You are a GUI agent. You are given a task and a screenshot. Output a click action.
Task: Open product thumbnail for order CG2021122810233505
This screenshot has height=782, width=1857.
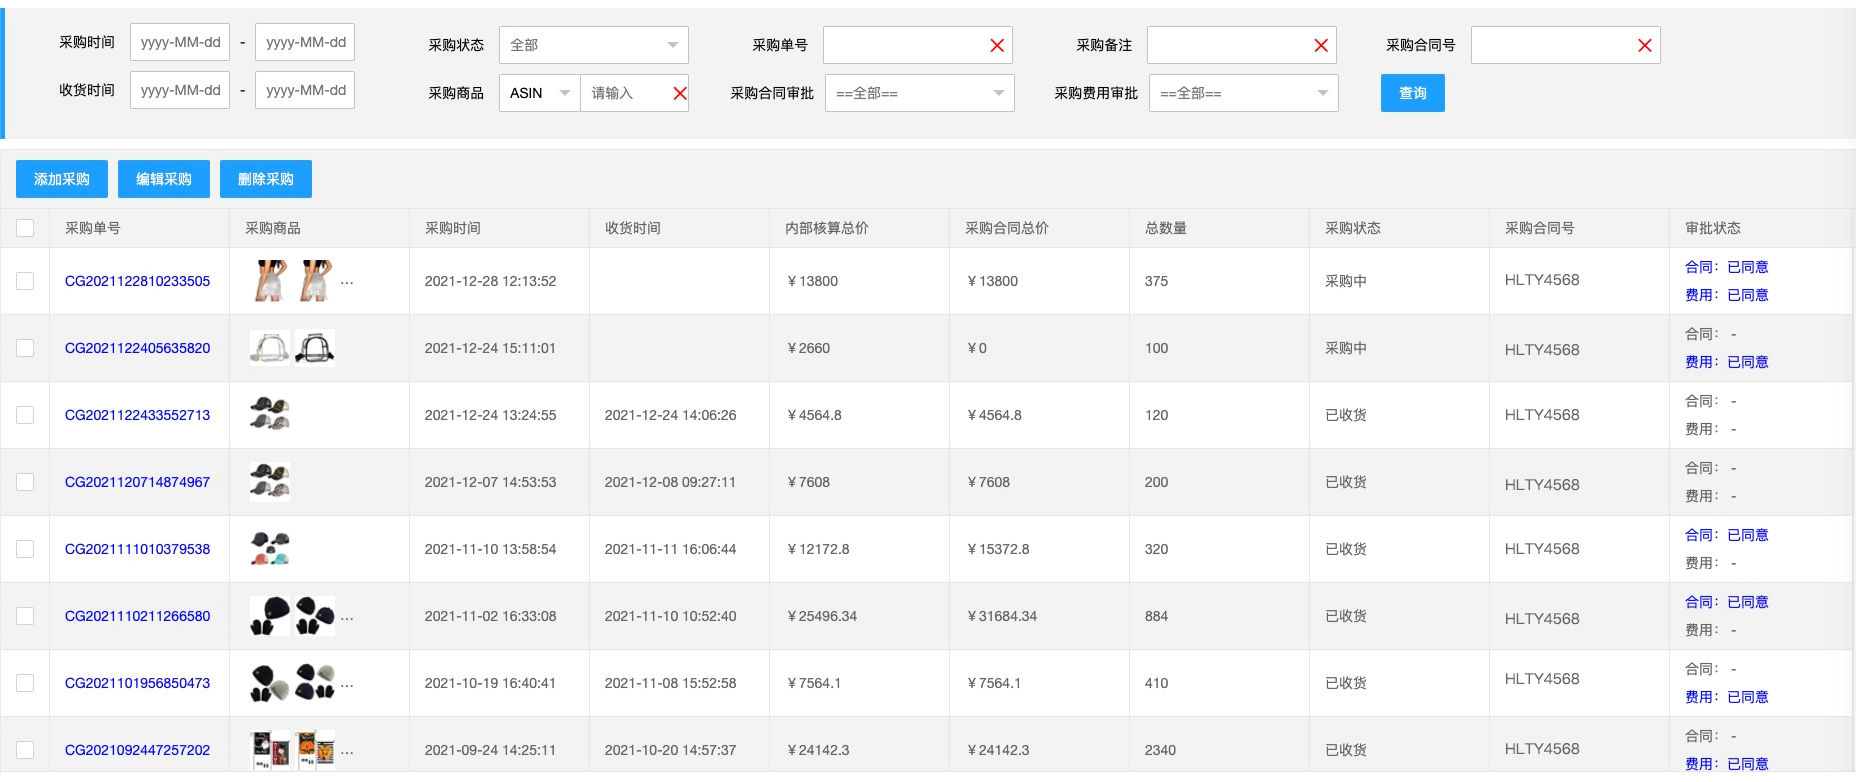coord(271,281)
